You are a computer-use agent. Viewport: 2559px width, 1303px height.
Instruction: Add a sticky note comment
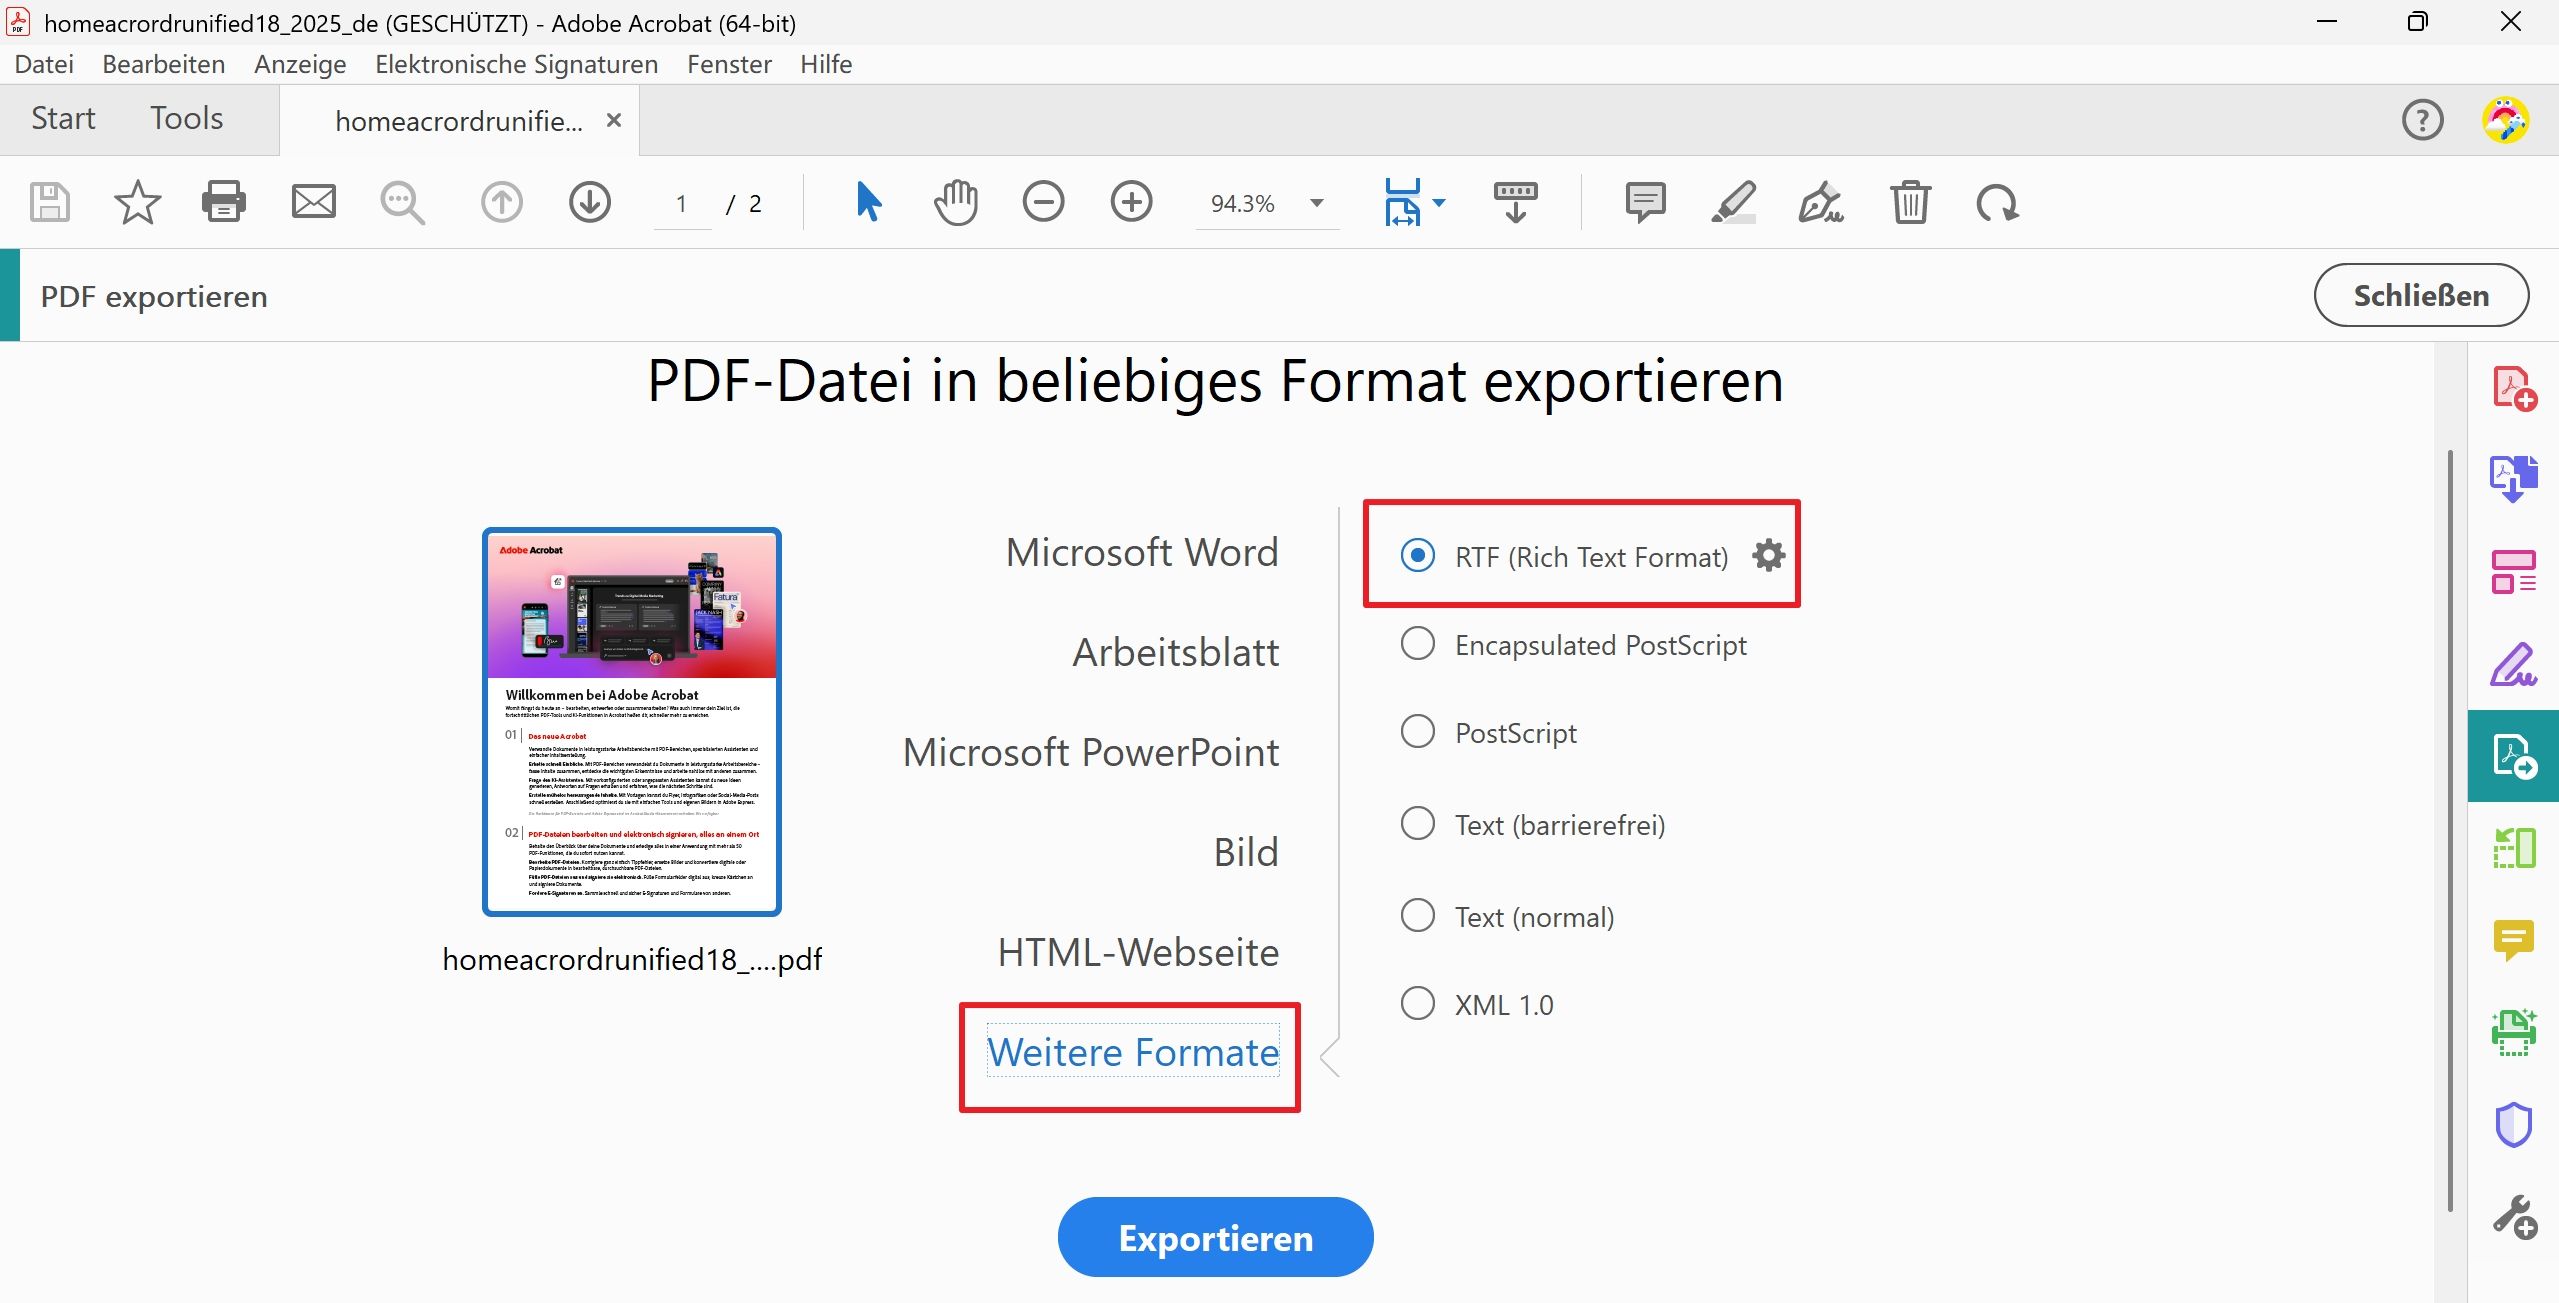[1645, 203]
